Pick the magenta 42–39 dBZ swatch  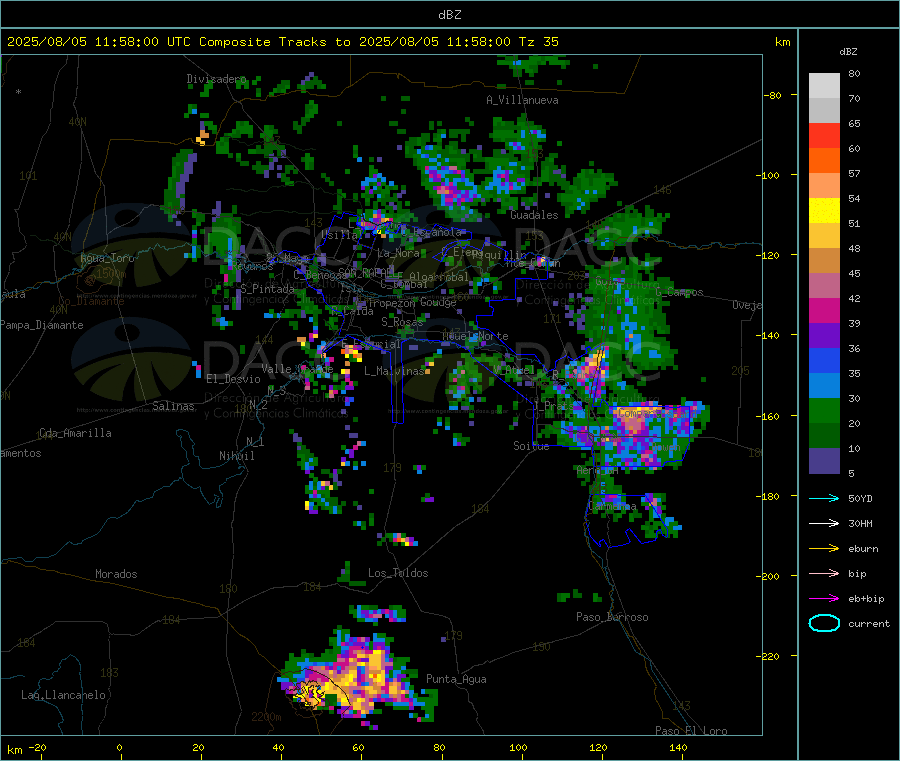point(824,311)
